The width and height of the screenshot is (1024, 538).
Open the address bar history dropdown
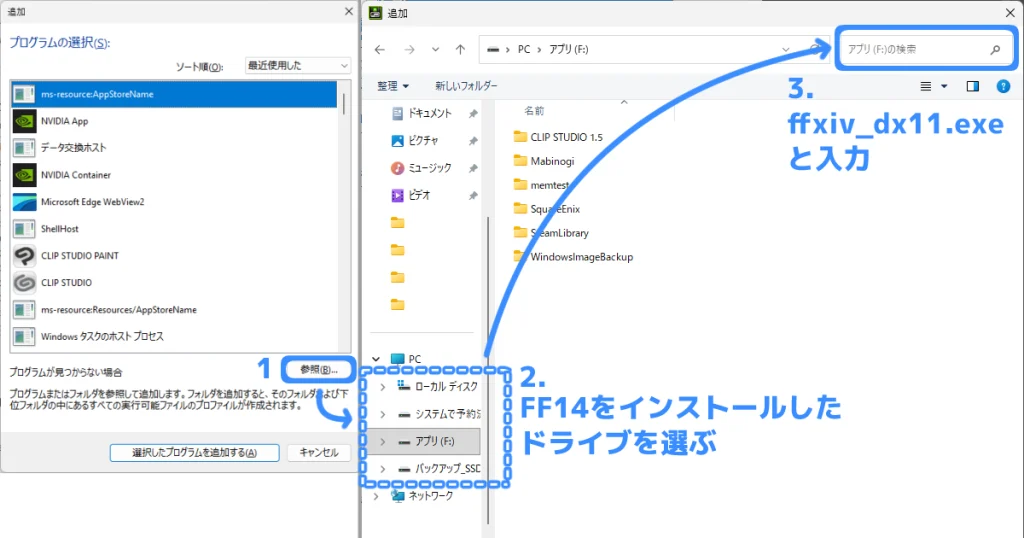tap(786, 50)
